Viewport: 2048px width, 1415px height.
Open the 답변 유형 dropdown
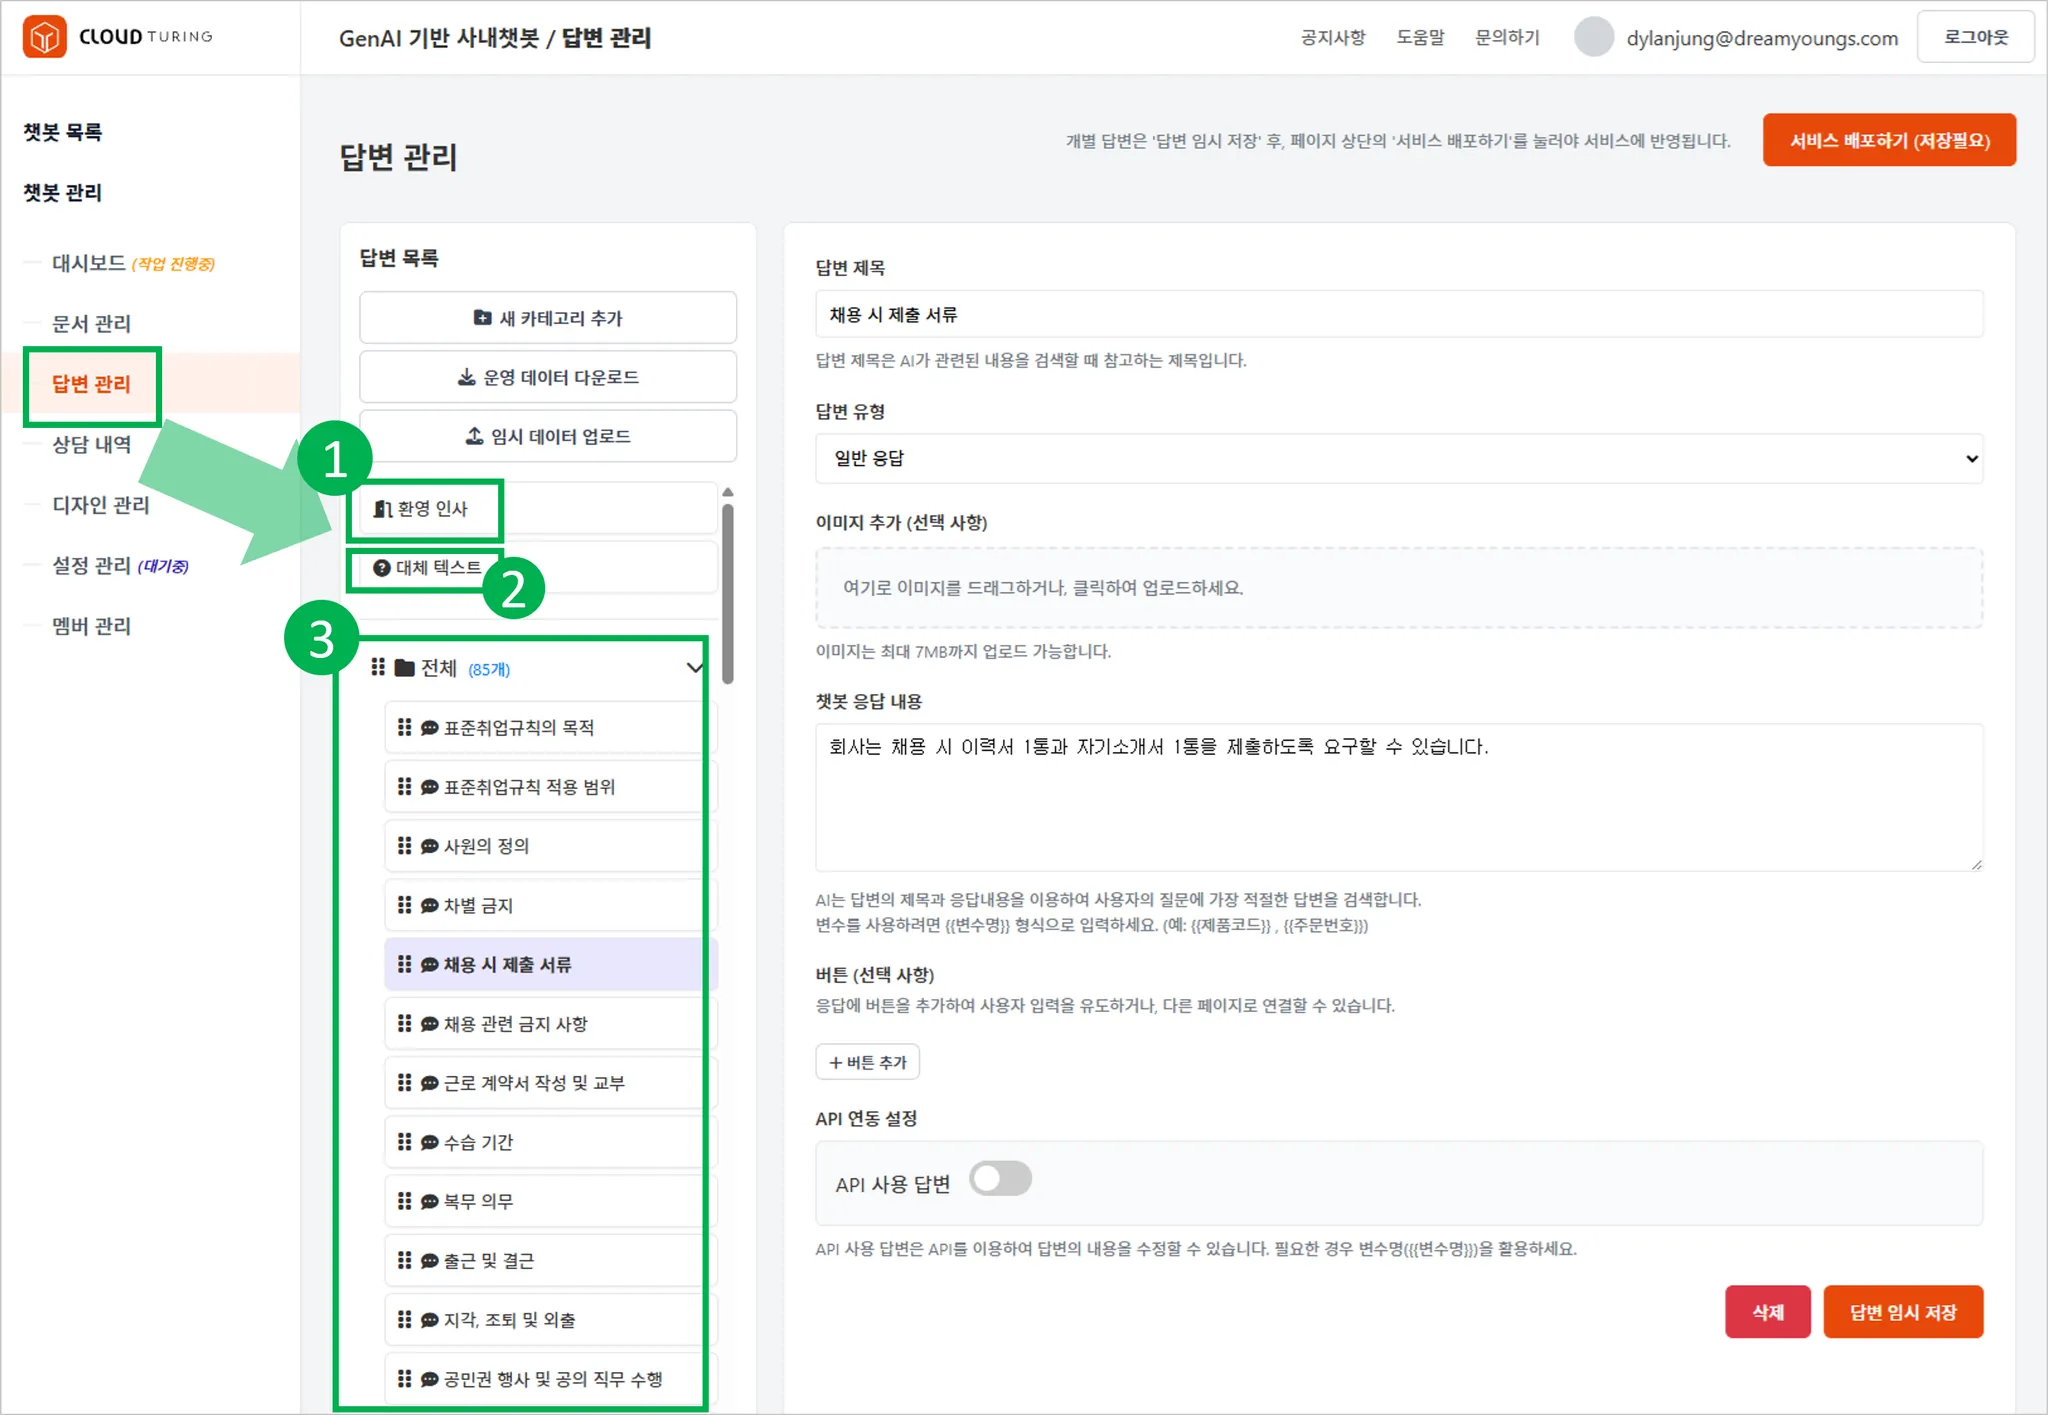point(1397,458)
